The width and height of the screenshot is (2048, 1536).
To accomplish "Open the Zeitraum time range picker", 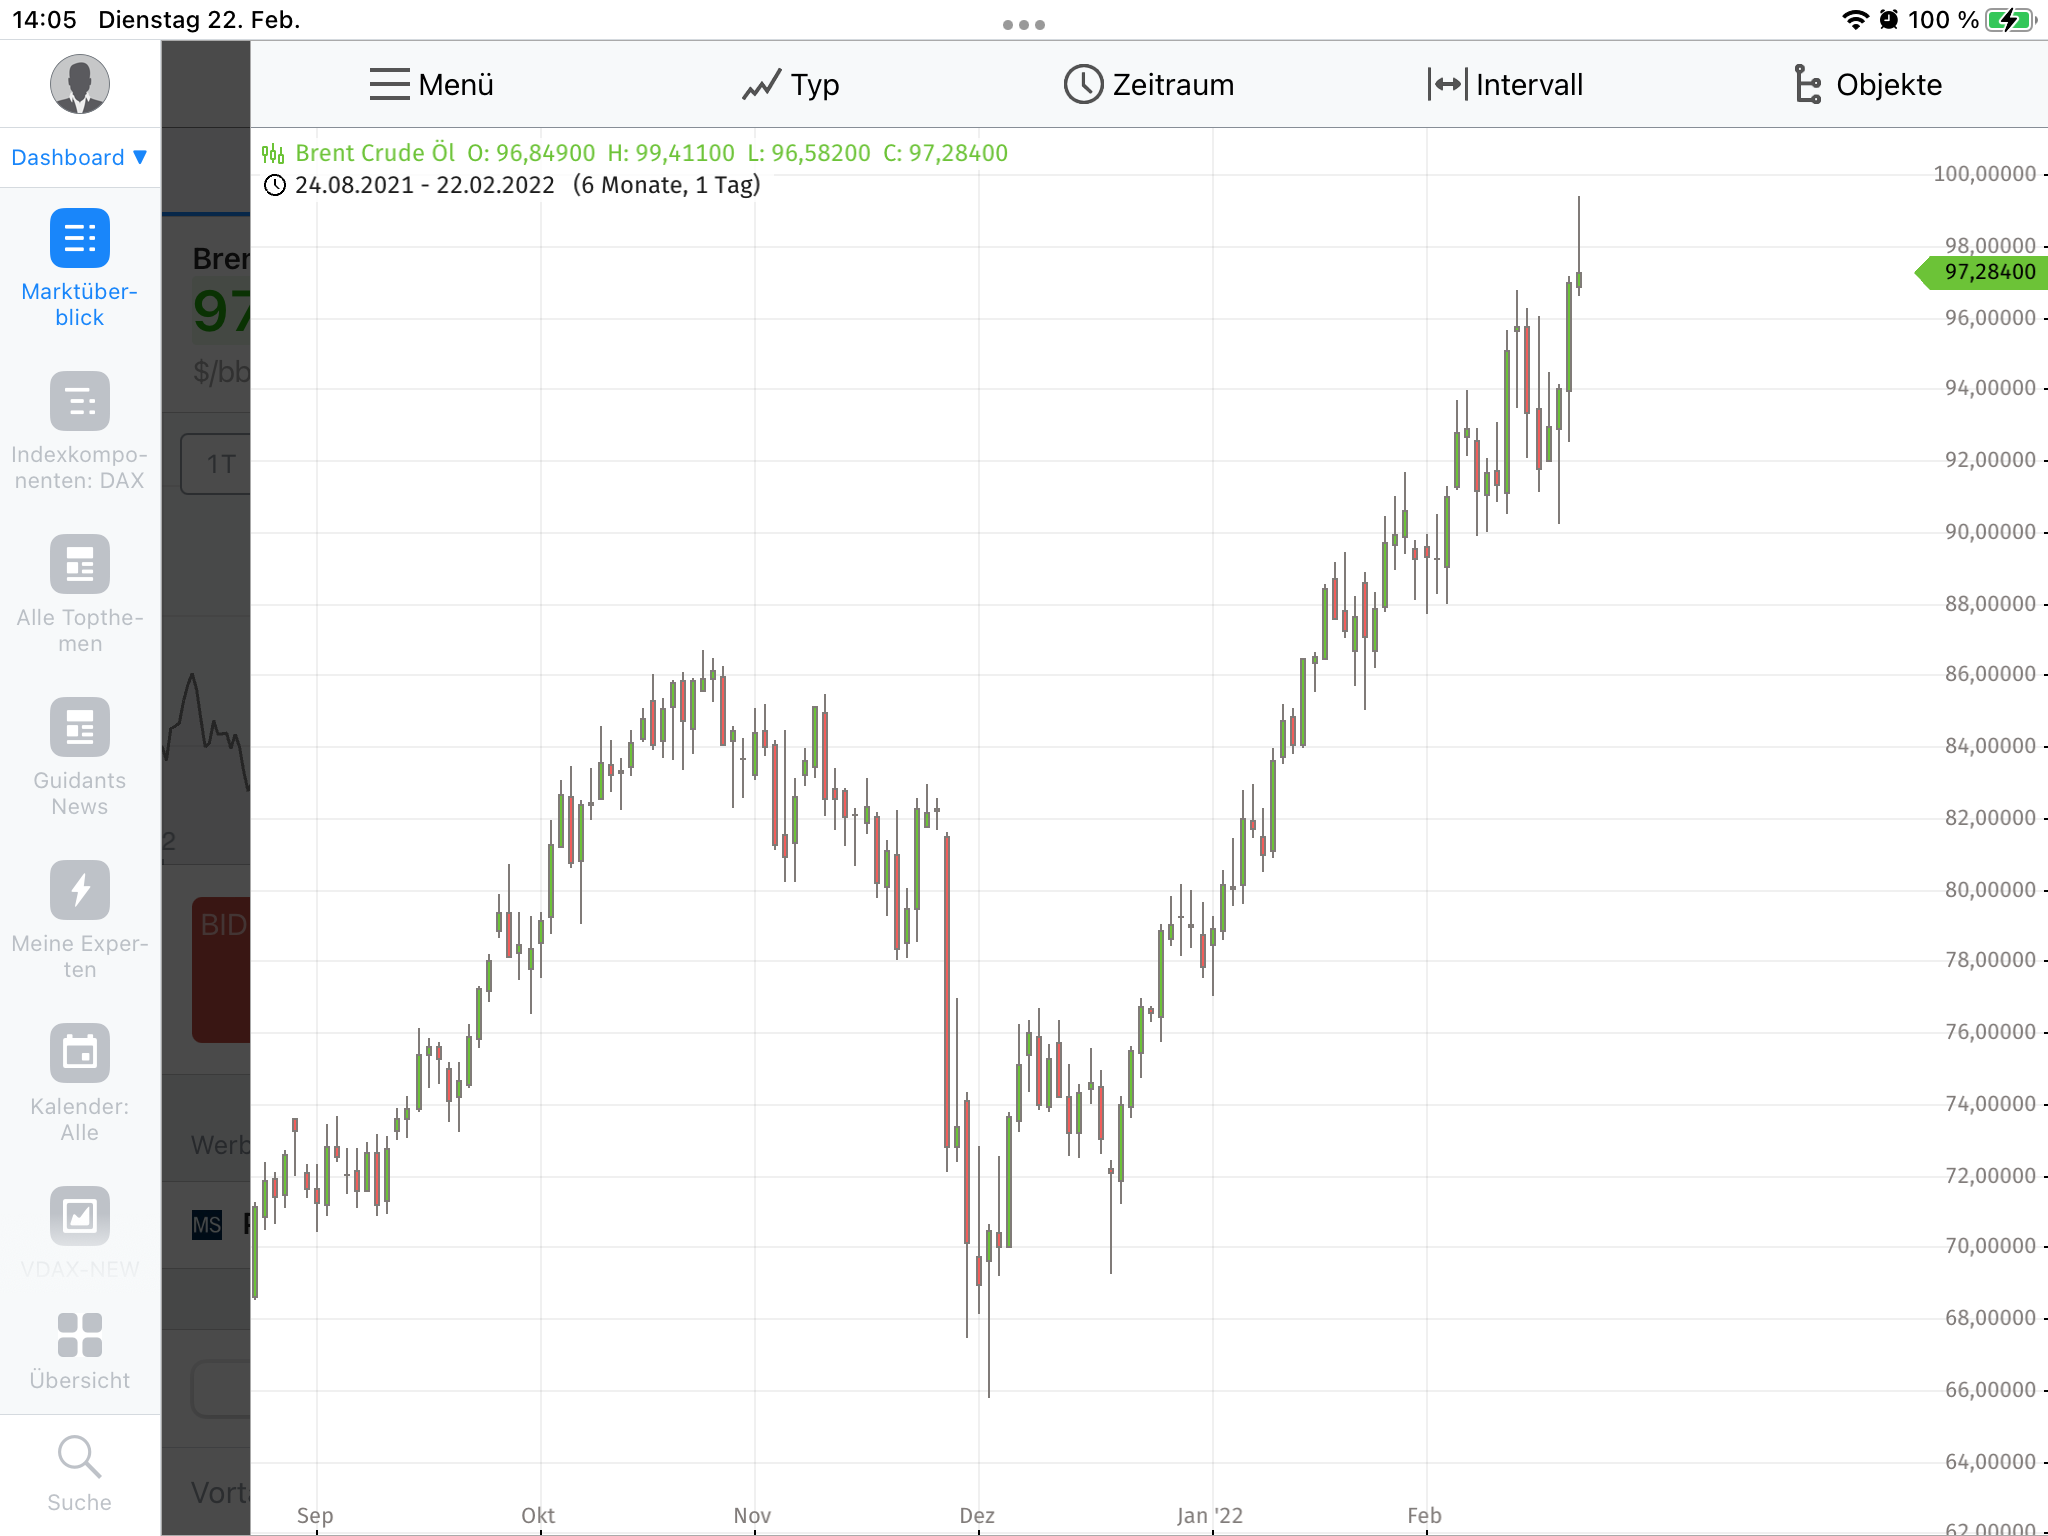I will pyautogui.click(x=1148, y=85).
